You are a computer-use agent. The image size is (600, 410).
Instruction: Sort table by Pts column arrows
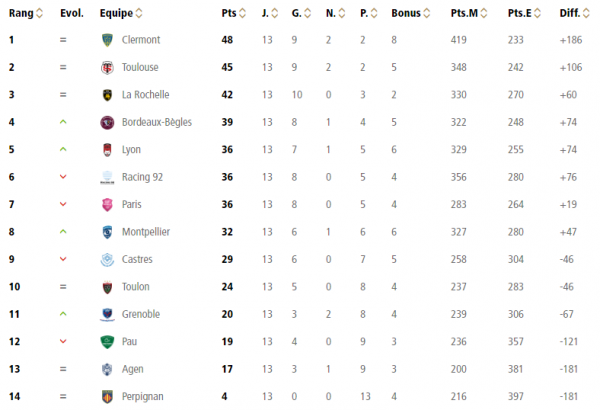(243, 14)
